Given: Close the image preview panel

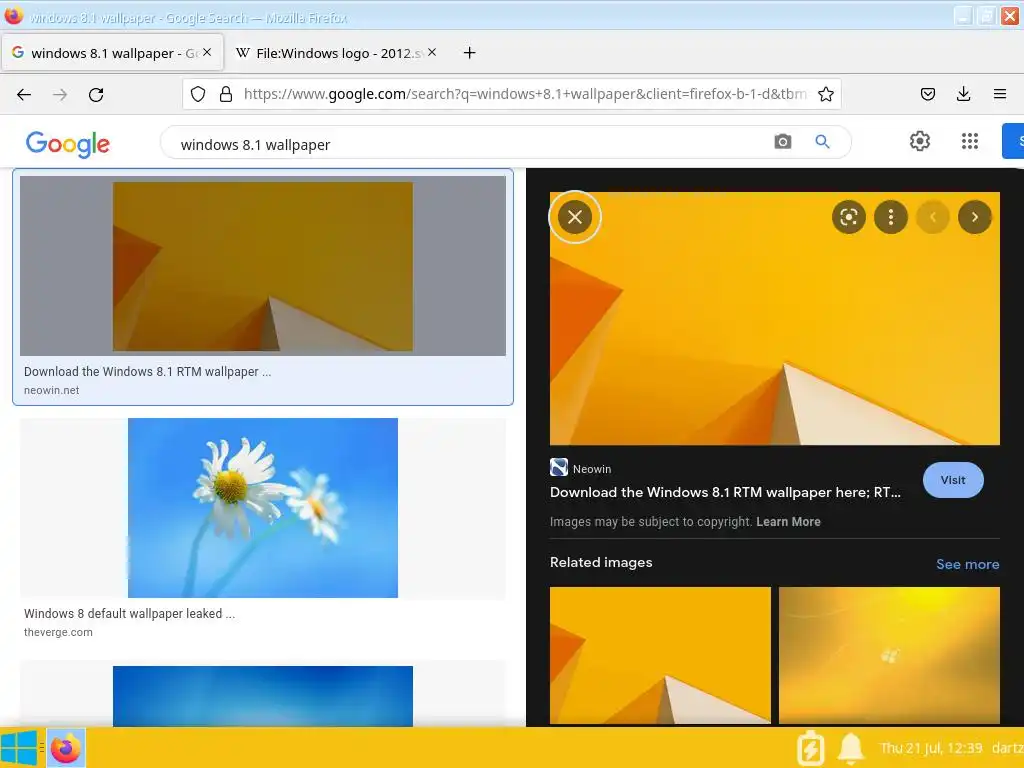Looking at the screenshot, I should tap(575, 217).
